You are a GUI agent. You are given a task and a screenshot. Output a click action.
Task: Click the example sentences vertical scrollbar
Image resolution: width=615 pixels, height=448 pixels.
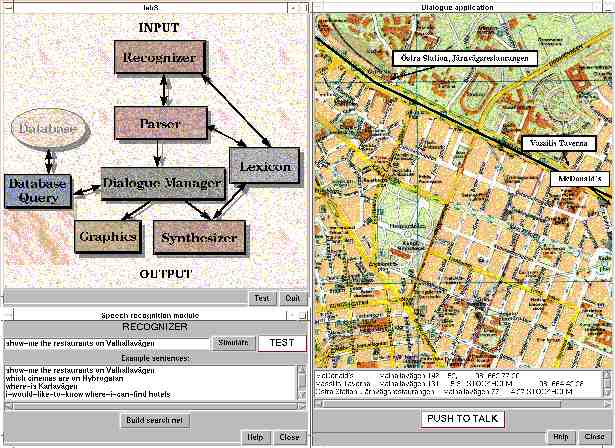[301, 384]
